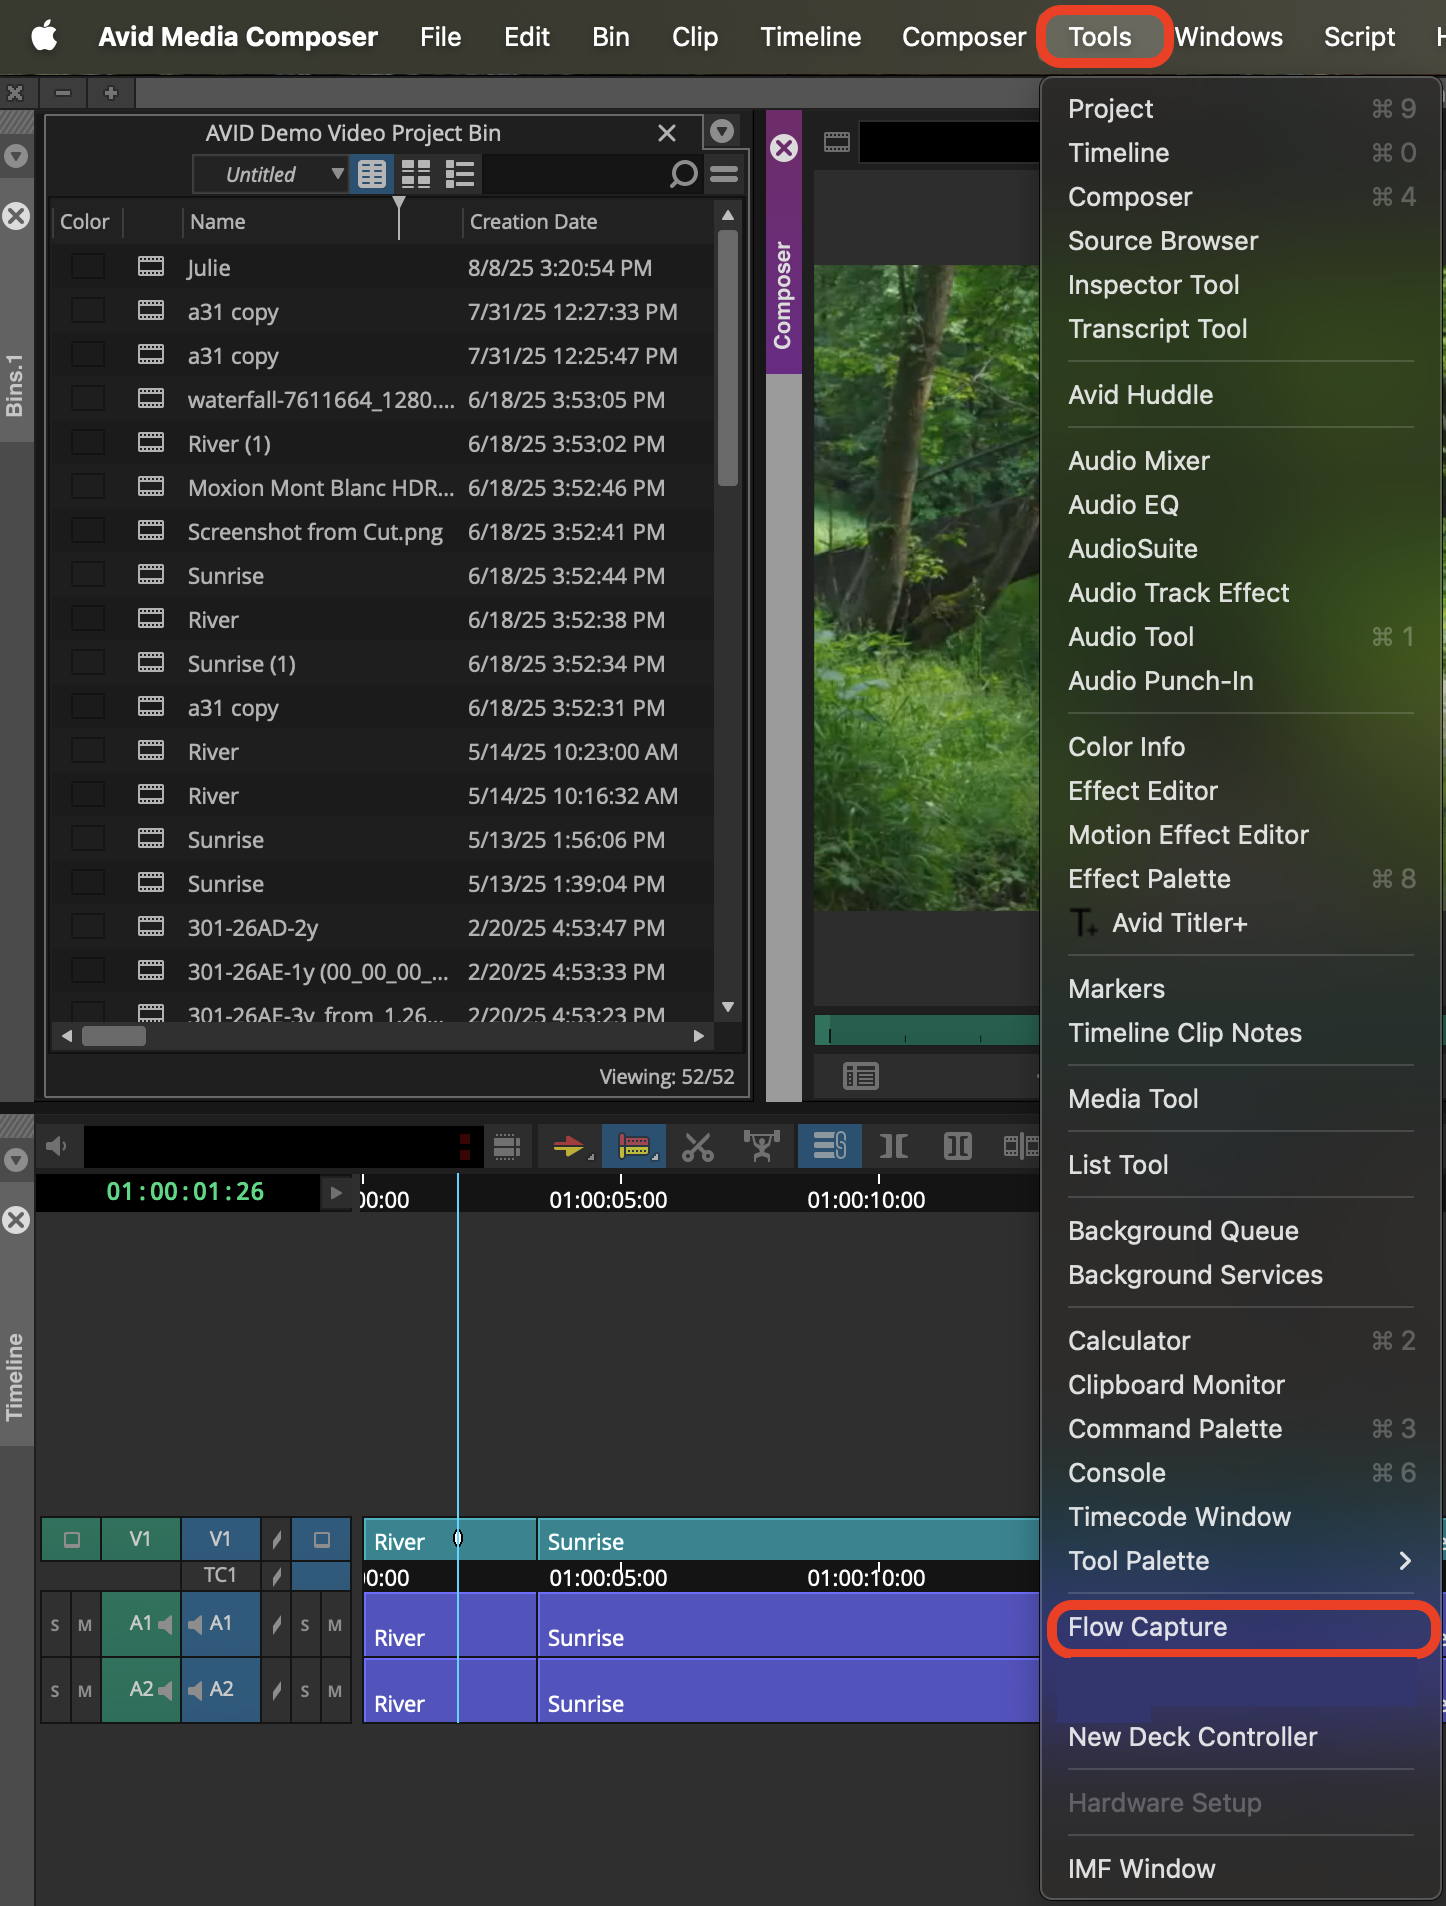This screenshot has width=1446, height=1906.
Task: Mute source track A2
Action: [85, 1691]
